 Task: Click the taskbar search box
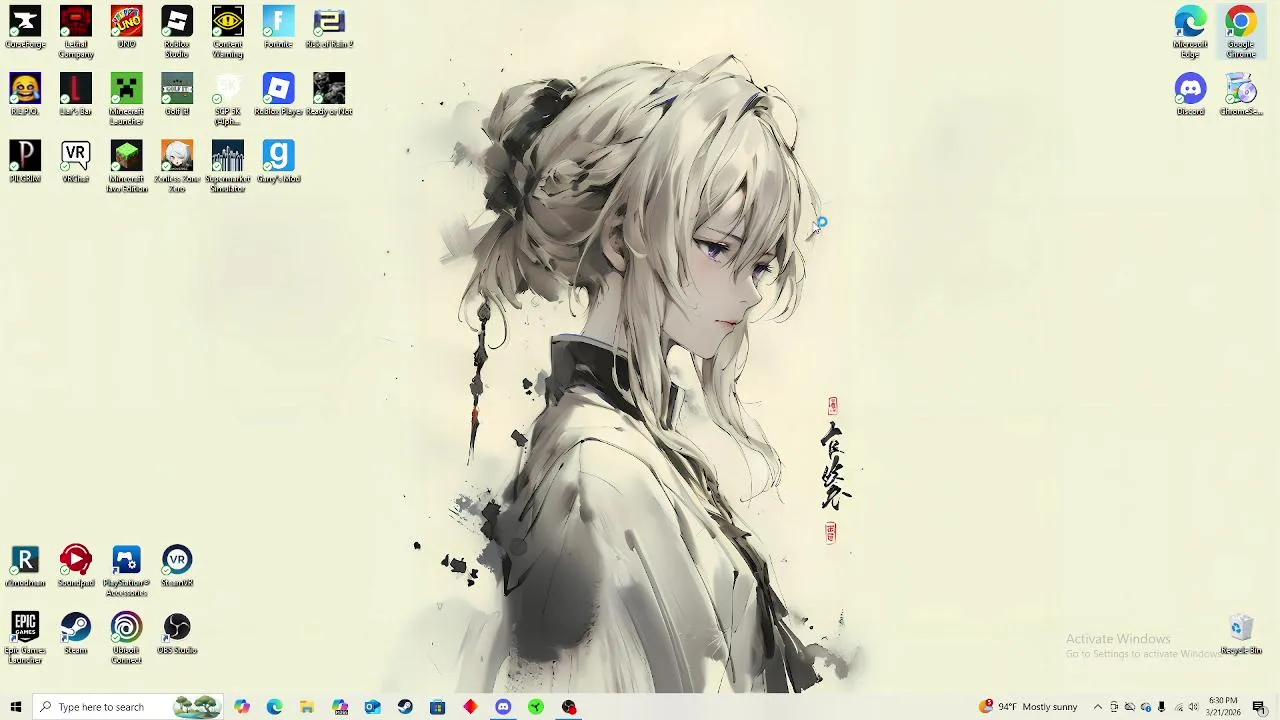tap(128, 707)
